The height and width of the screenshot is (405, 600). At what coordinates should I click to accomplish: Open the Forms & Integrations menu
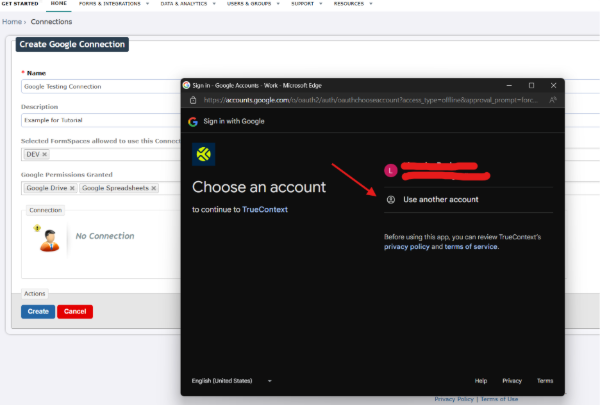pyautogui.click(x=114, y=3)
